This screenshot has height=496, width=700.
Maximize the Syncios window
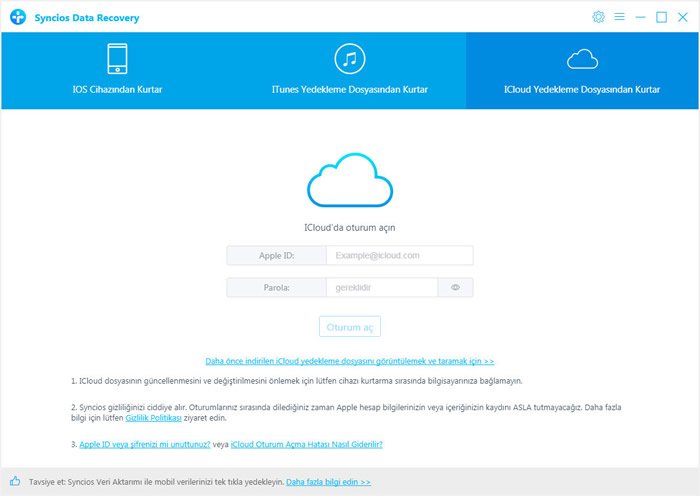(x=661, y=17)
